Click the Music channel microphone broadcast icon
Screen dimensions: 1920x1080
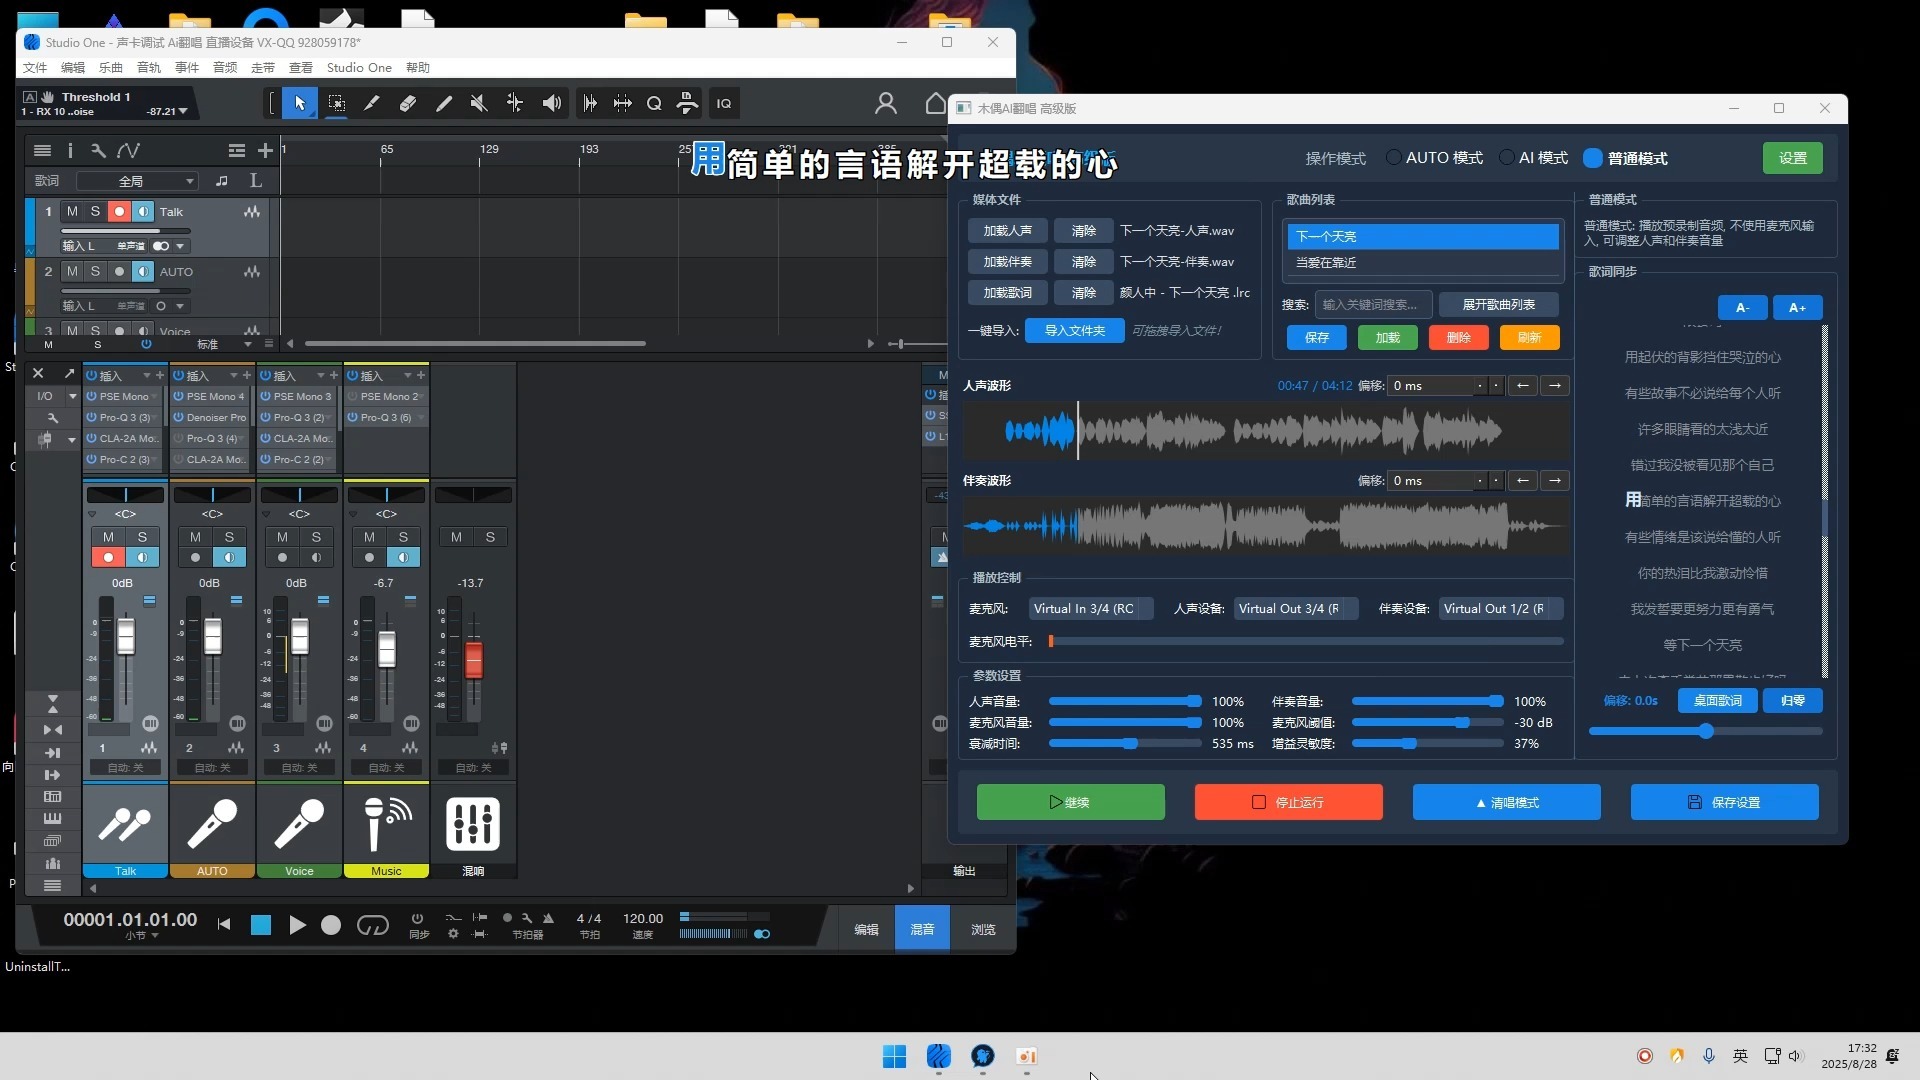click(x=386, y=823)
